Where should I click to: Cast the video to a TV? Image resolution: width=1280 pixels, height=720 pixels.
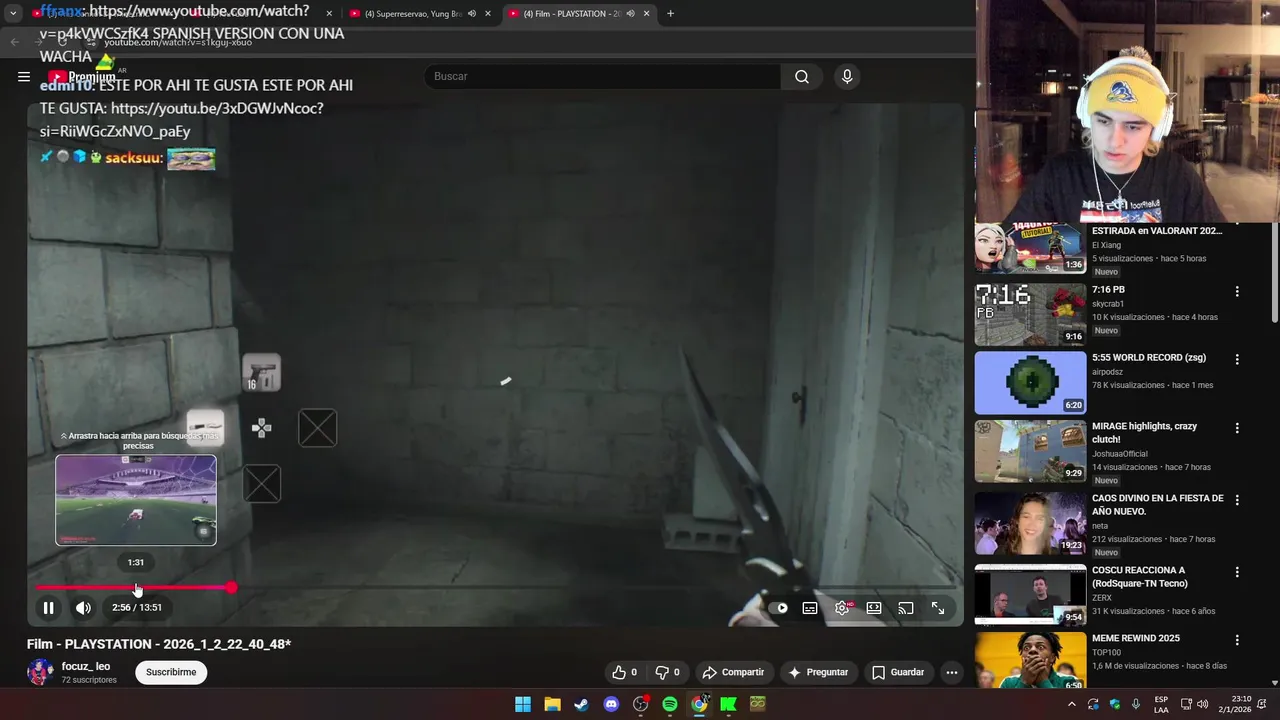906,608
